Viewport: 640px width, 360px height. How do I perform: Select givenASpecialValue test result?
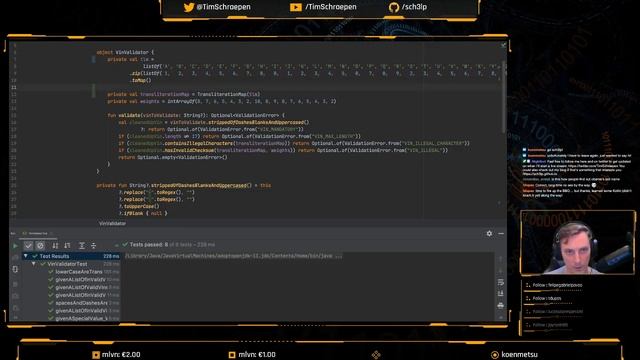point(81,318)
